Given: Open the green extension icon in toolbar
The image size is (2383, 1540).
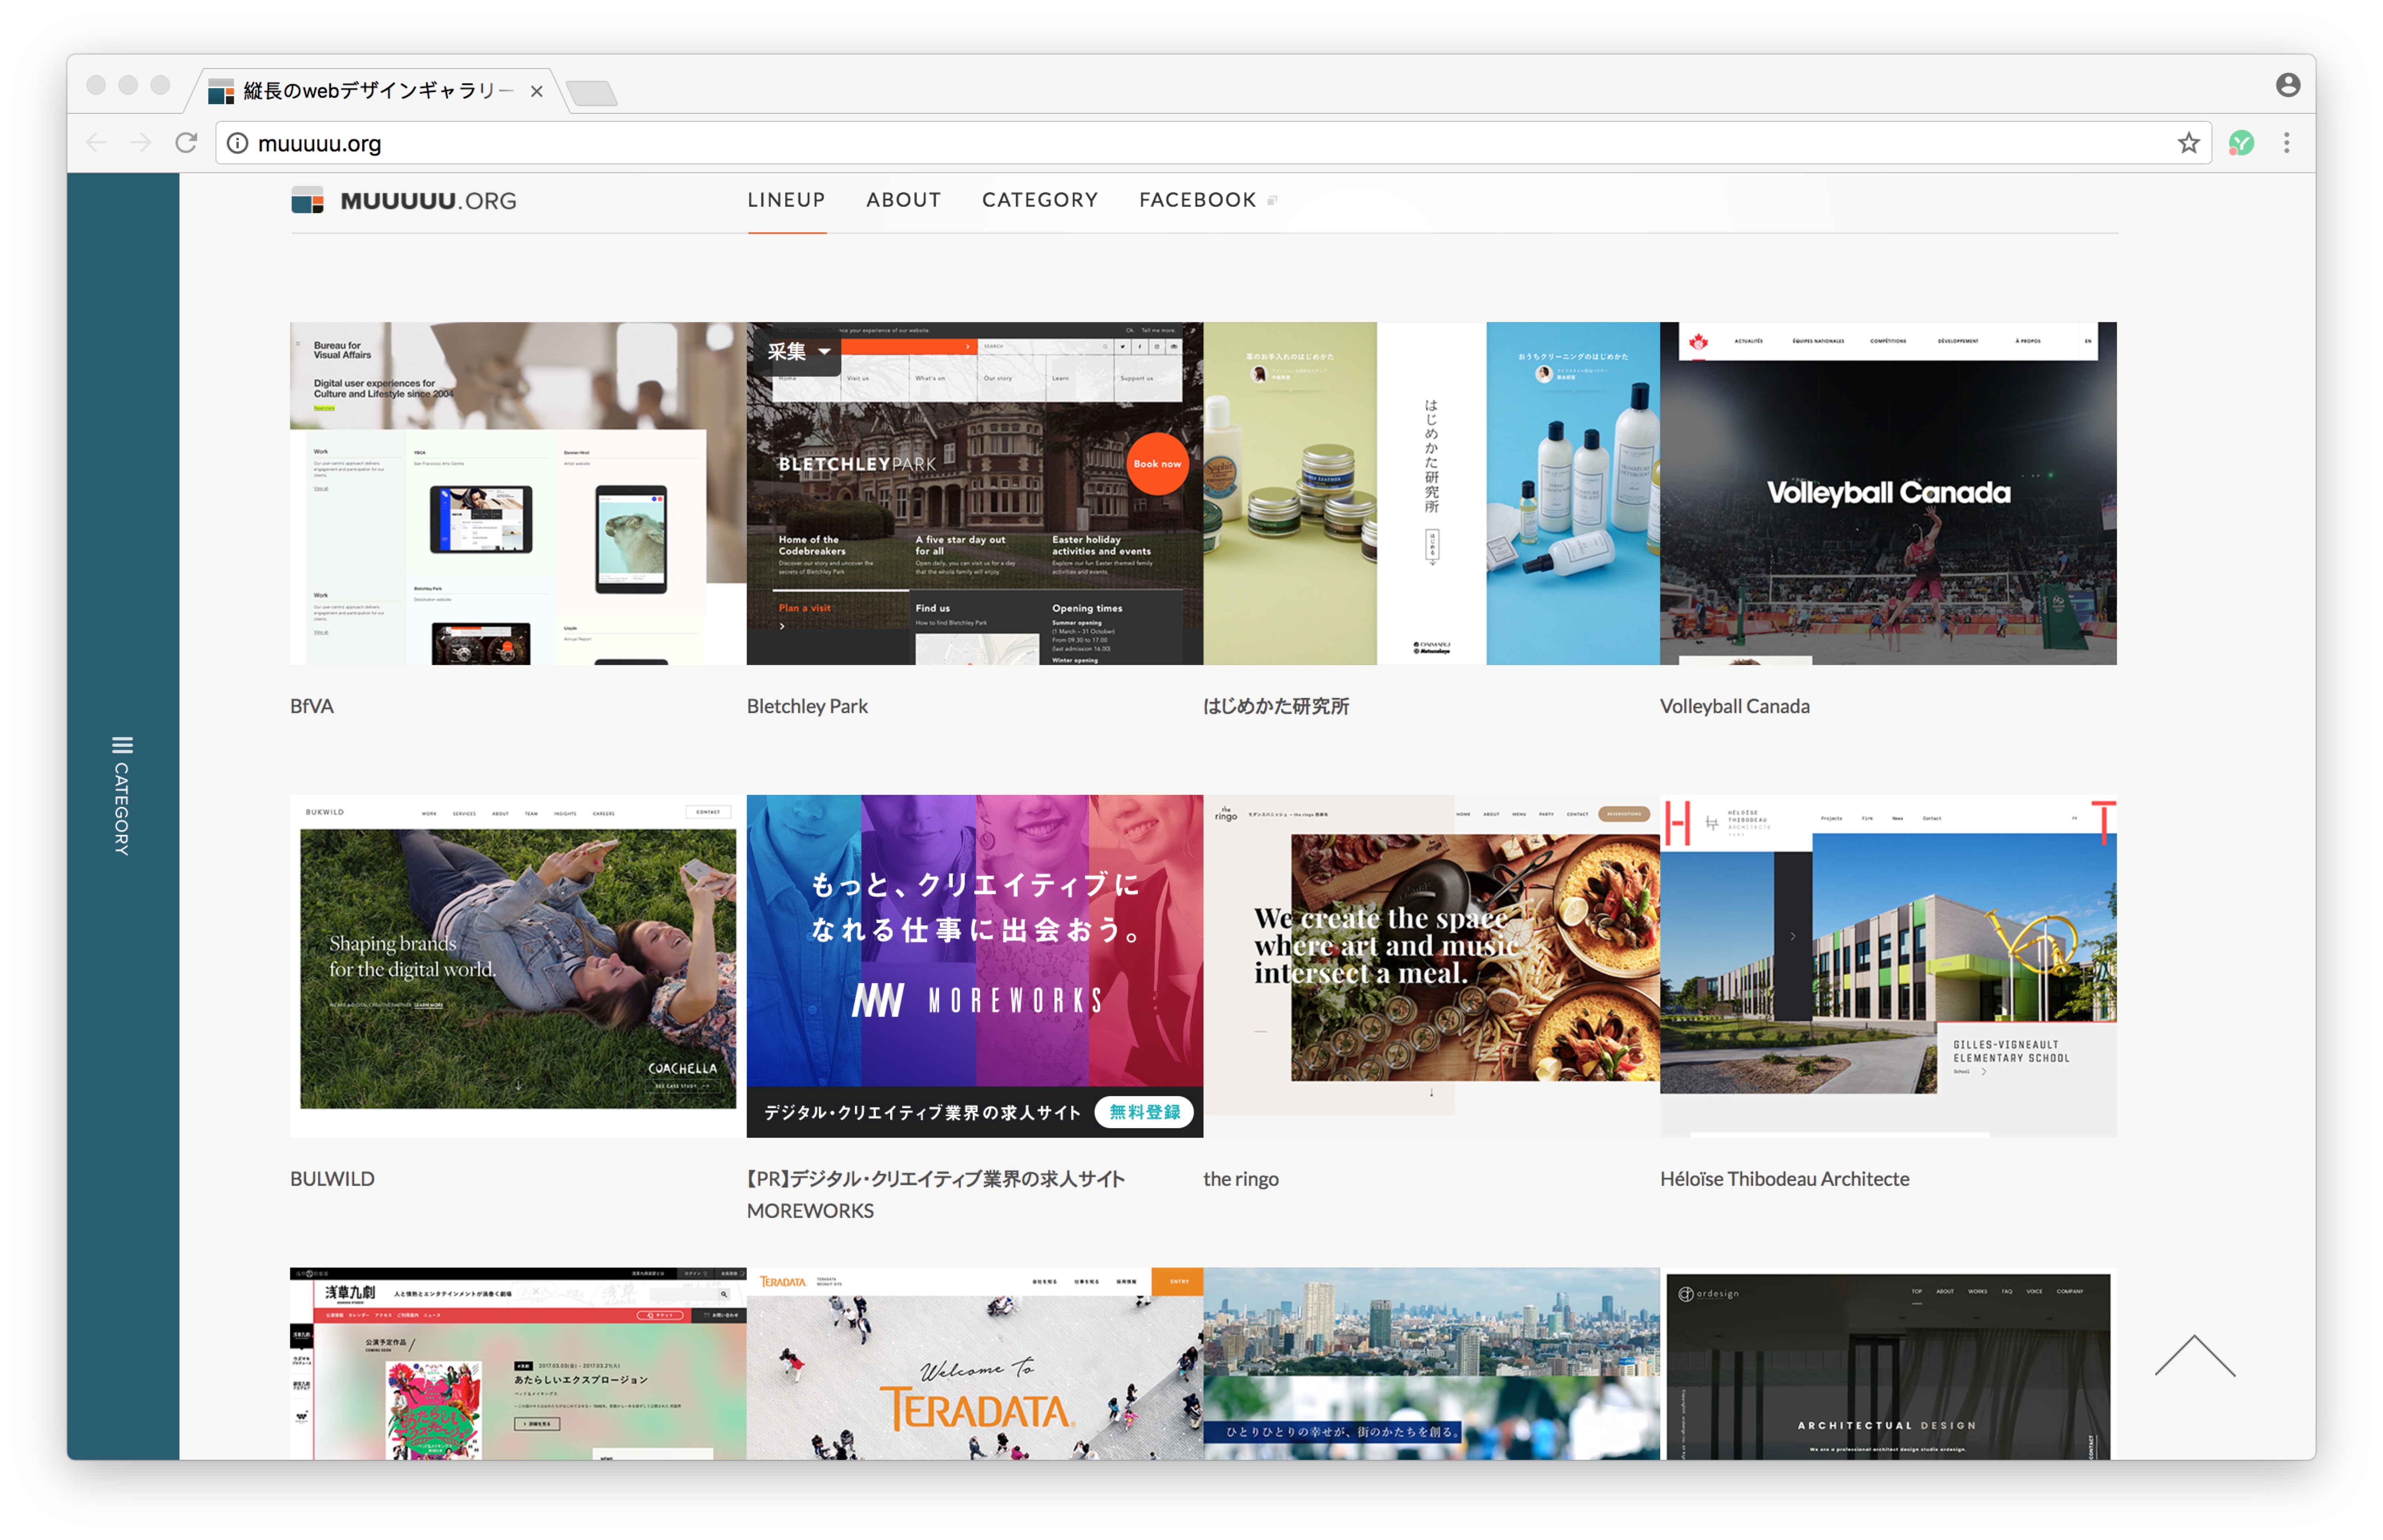Looking at the screenshot, I should (2241, 143).
